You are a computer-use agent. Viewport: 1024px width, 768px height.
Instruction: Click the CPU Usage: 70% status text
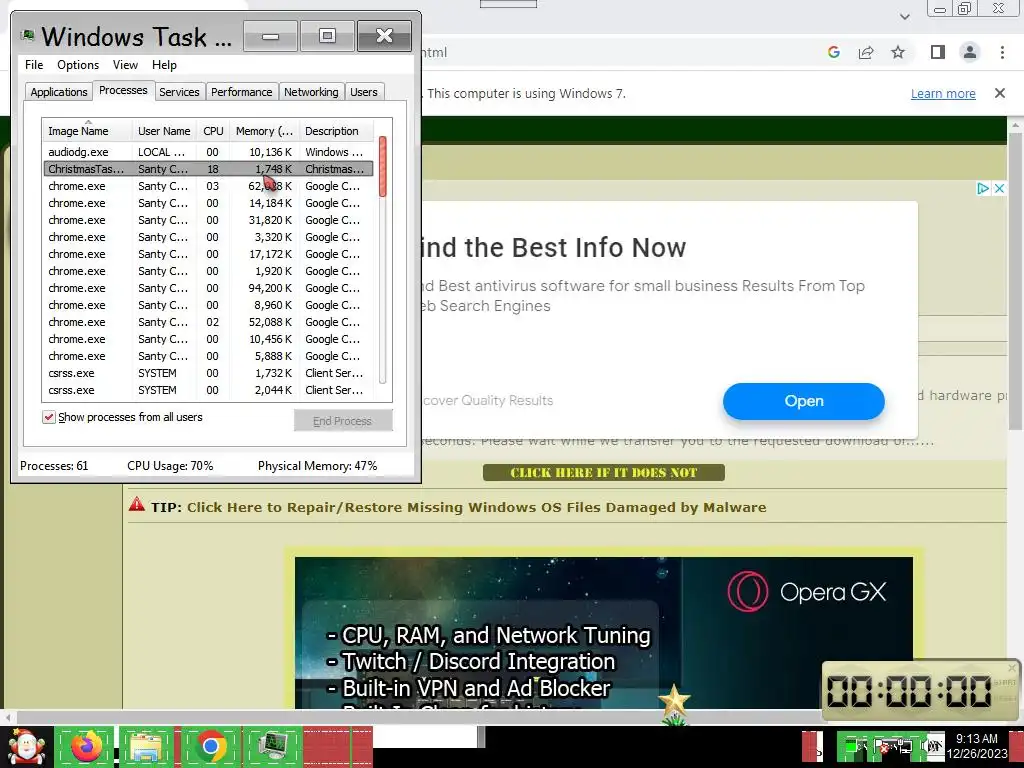pos(170,466)
